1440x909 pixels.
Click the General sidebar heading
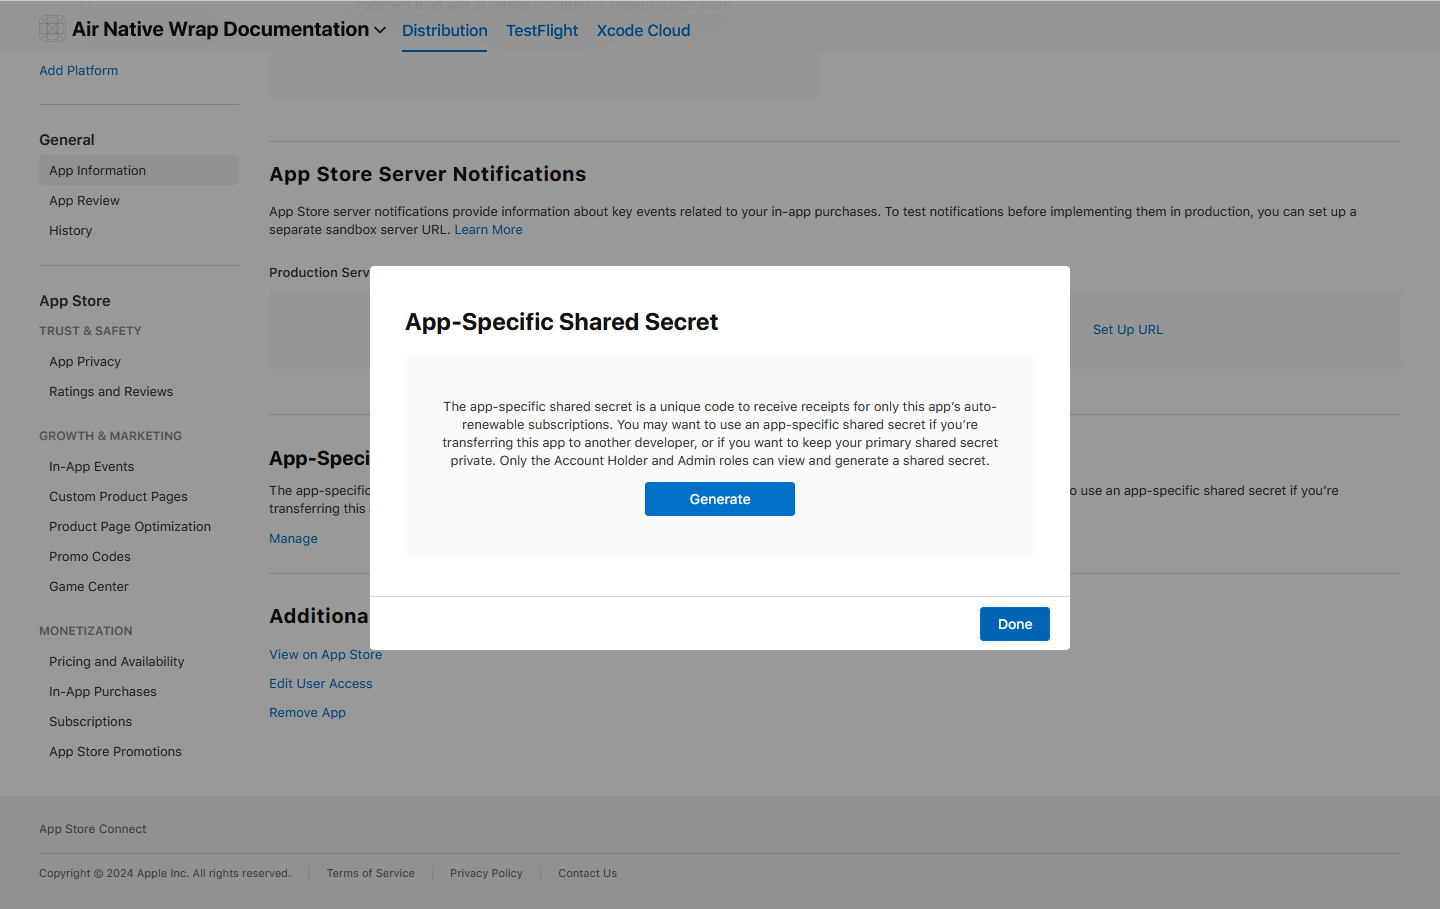(67, 140)
